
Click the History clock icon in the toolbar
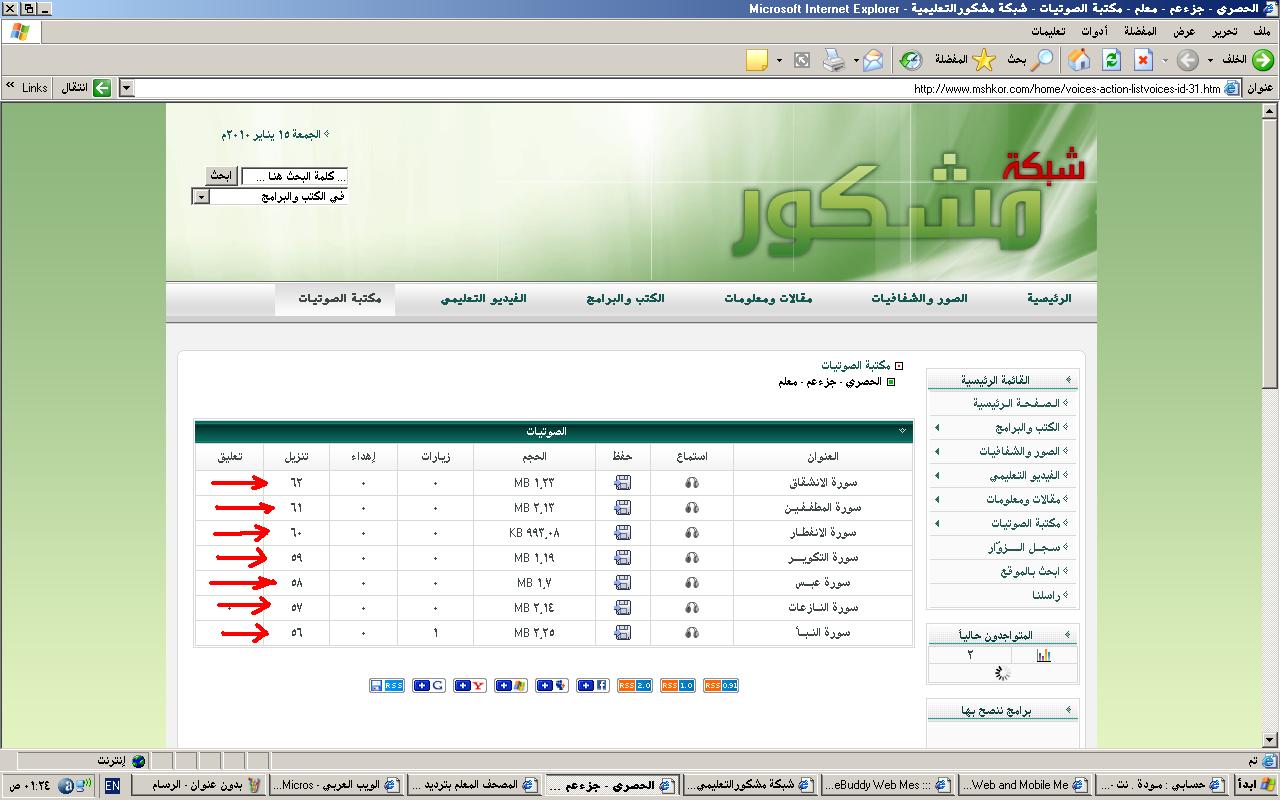910,60
